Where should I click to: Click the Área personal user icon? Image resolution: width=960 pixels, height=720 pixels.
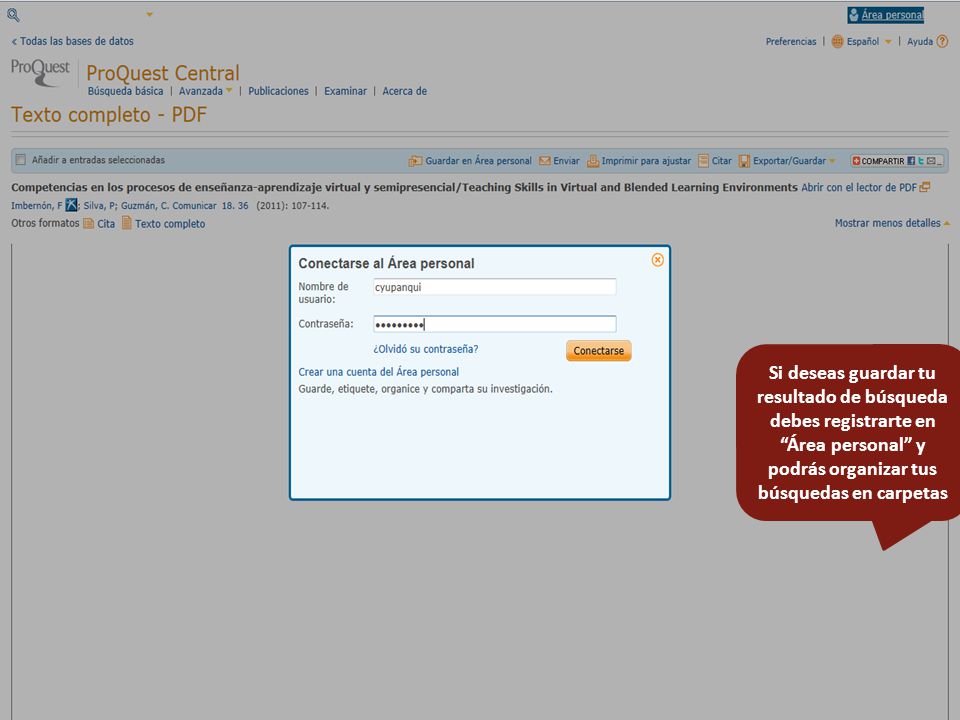click(x=853, y=15)
